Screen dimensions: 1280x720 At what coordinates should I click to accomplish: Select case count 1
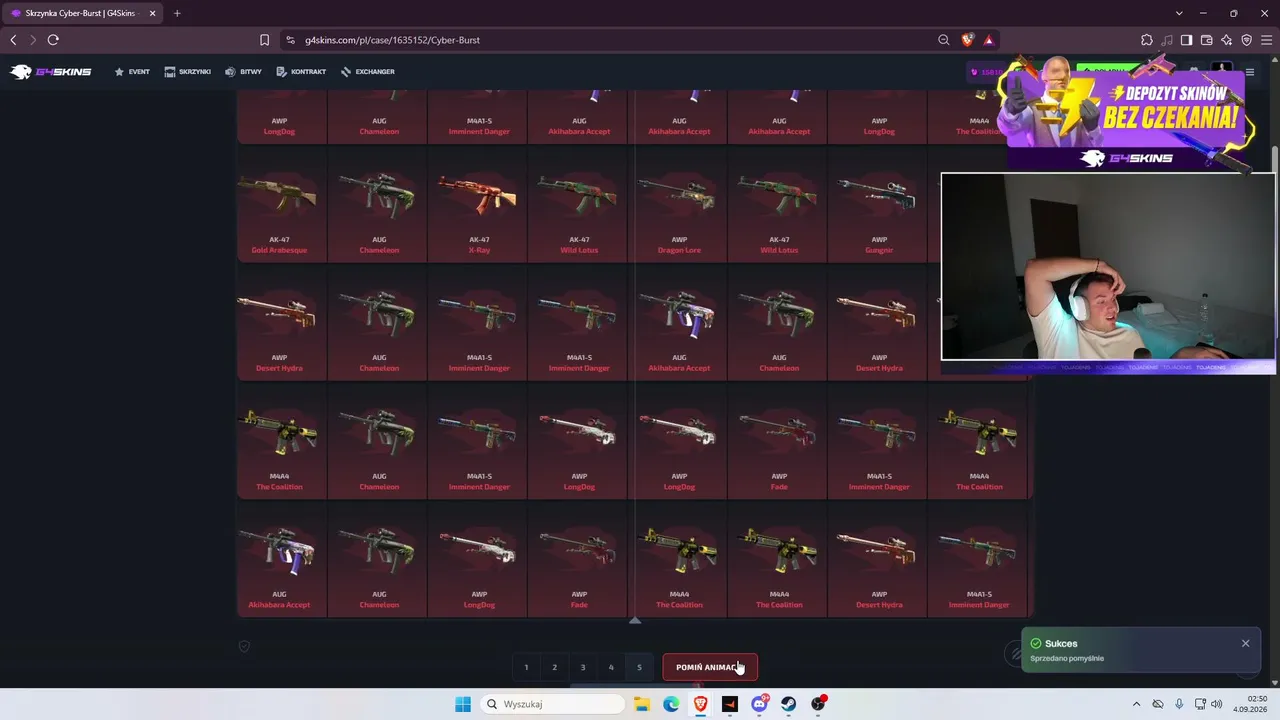(x=526, y=667)
